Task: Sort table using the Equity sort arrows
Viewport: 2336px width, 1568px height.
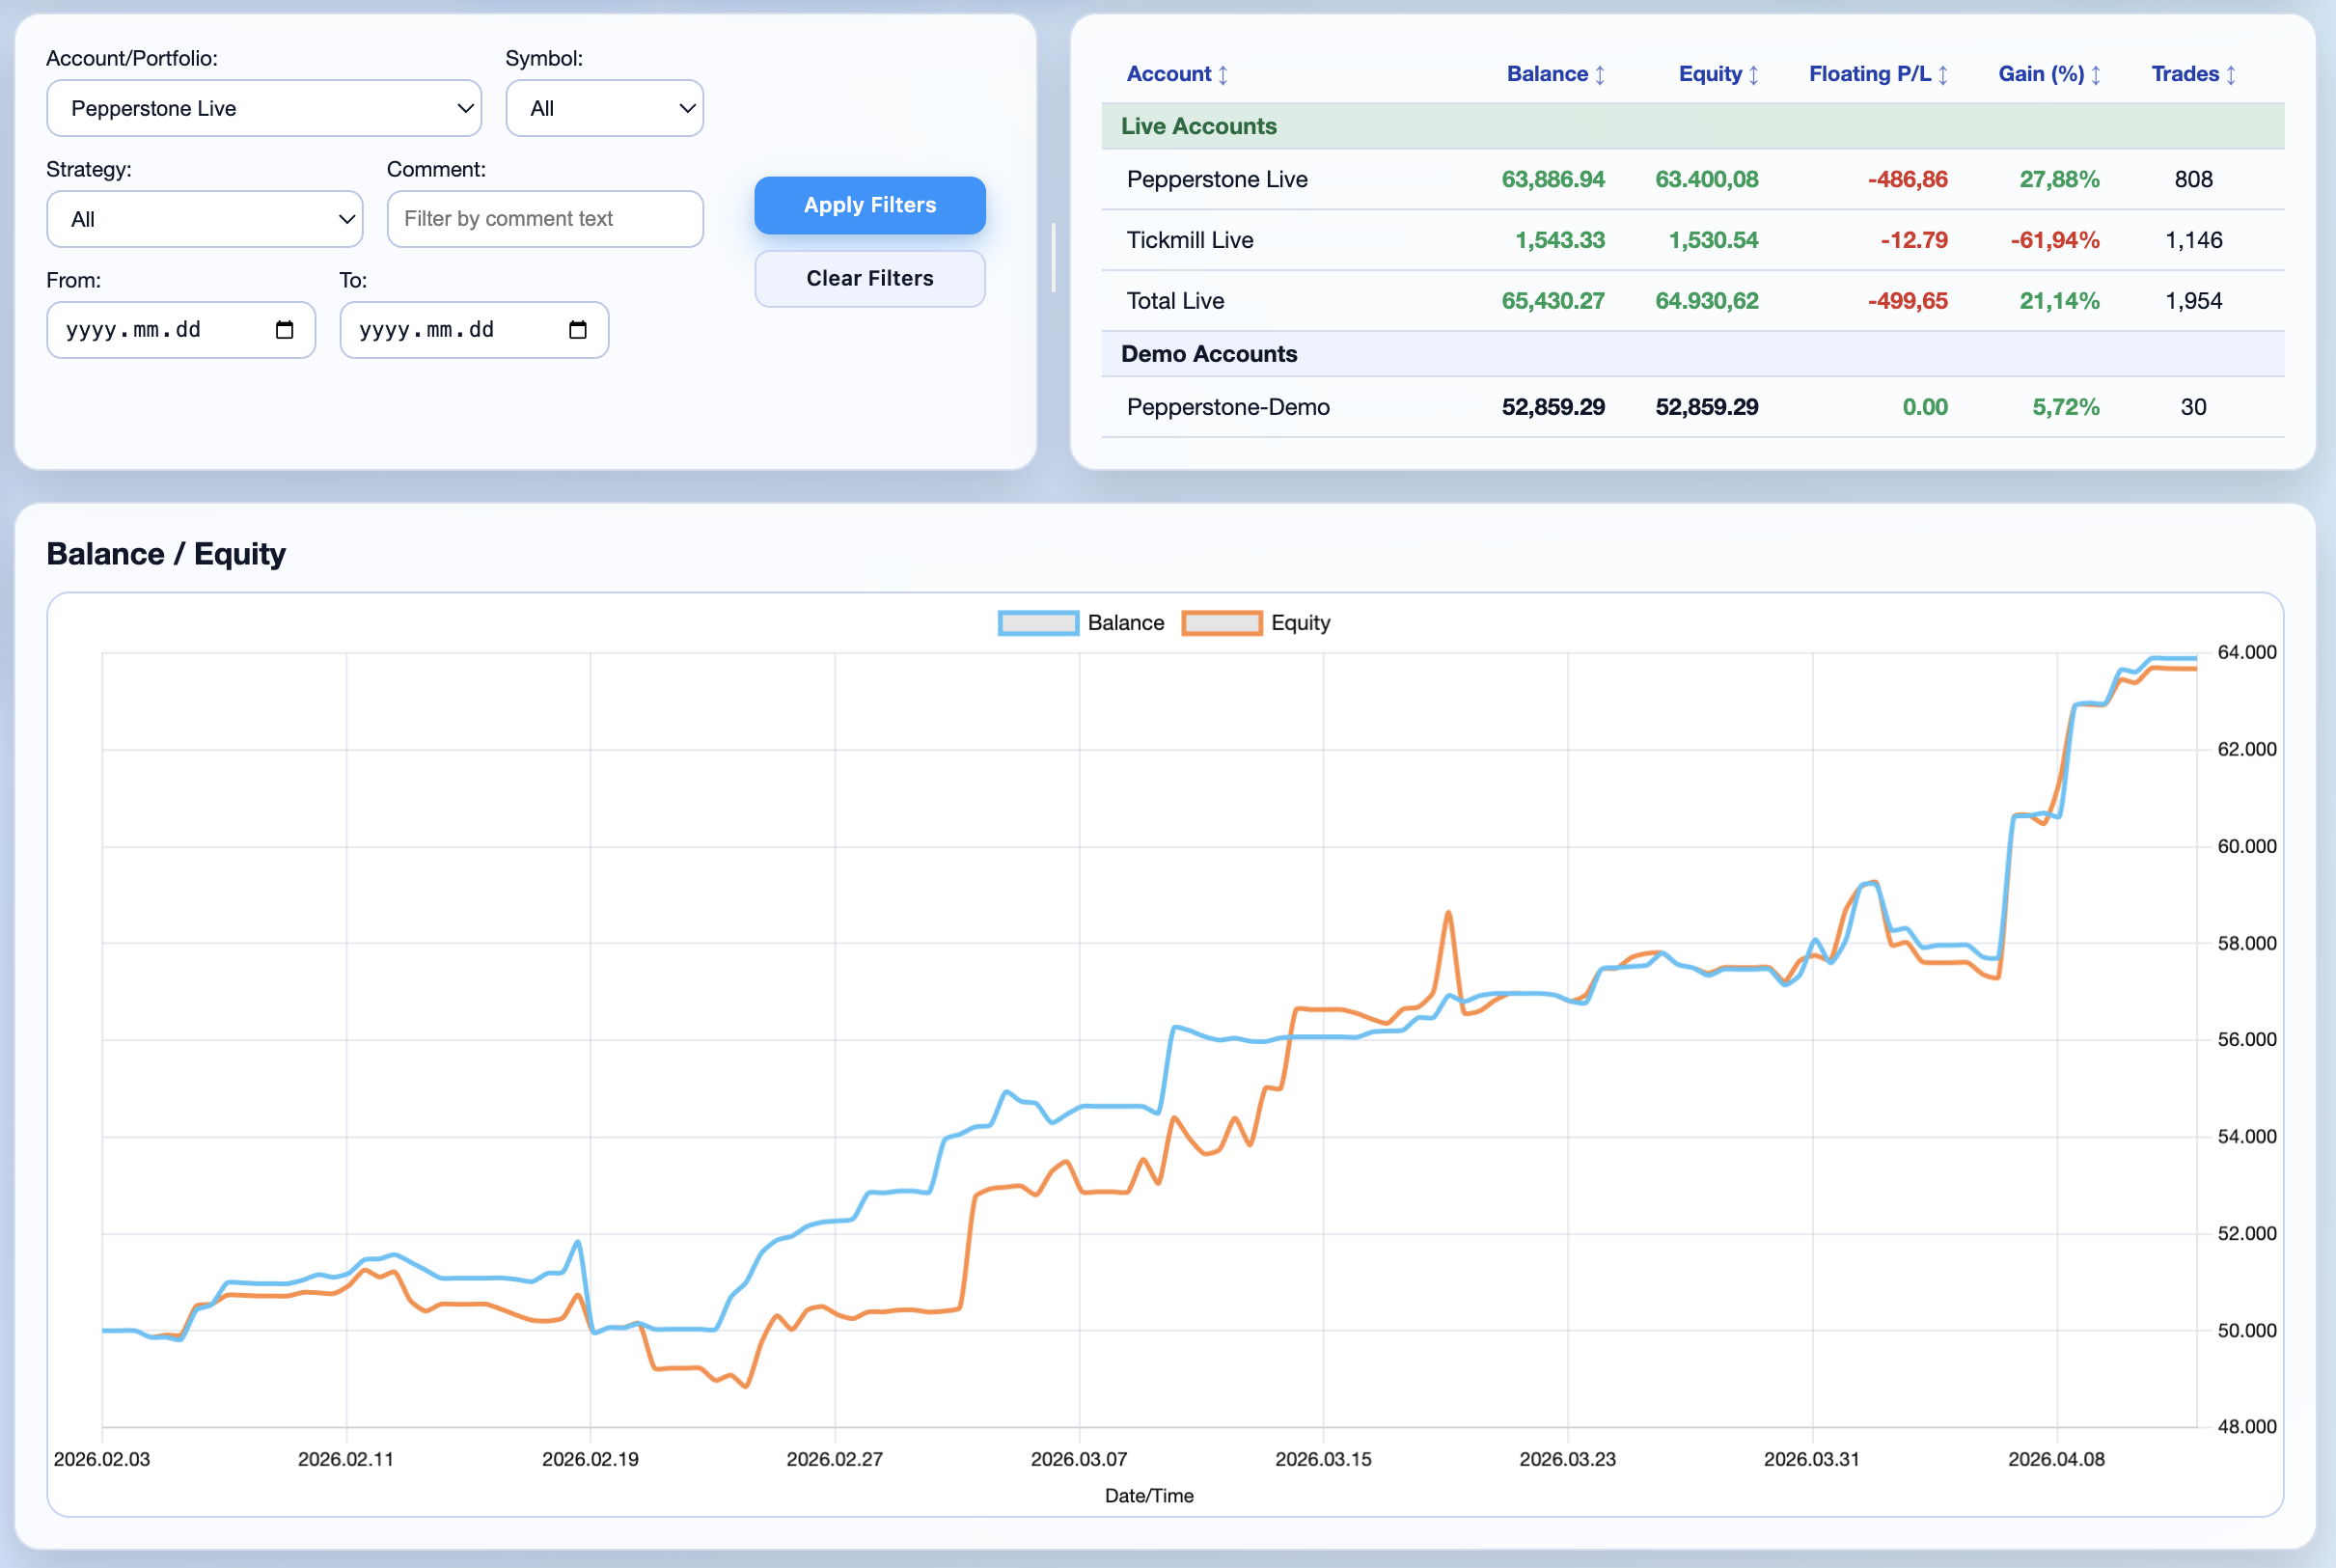Action: pos(1753,73)
